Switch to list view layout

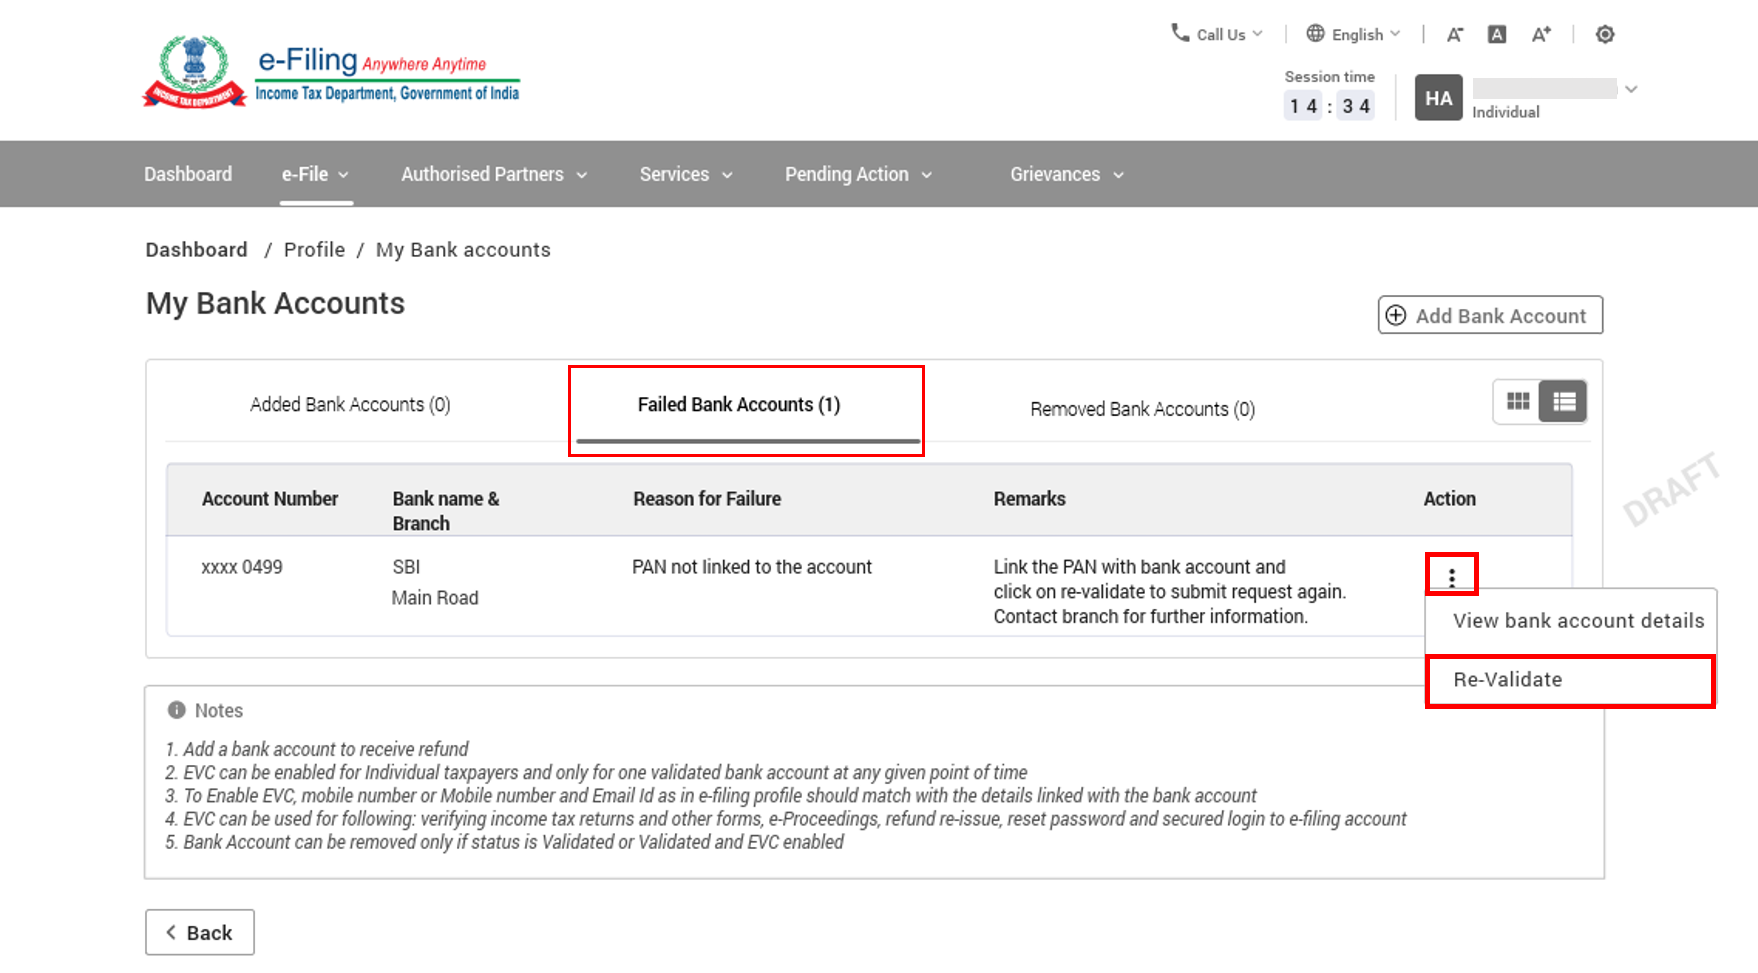(x=1564, y=402)
